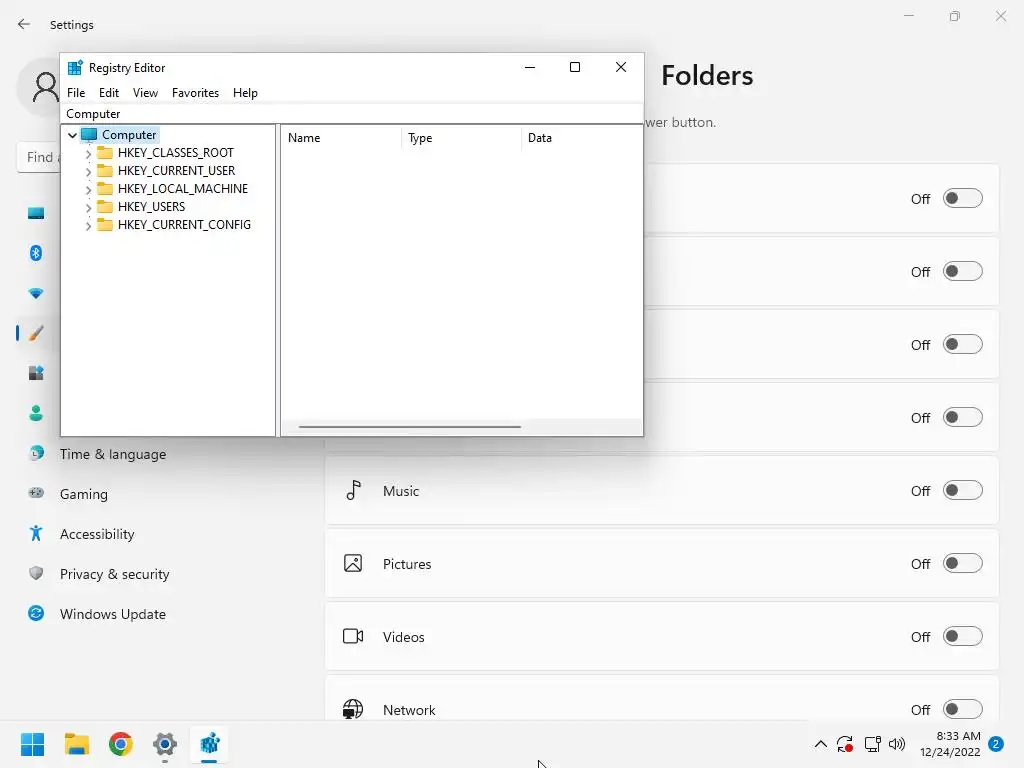
Task: Expand HKEY_CURRENT_USER chevron
Action: (x=88, y=172)
